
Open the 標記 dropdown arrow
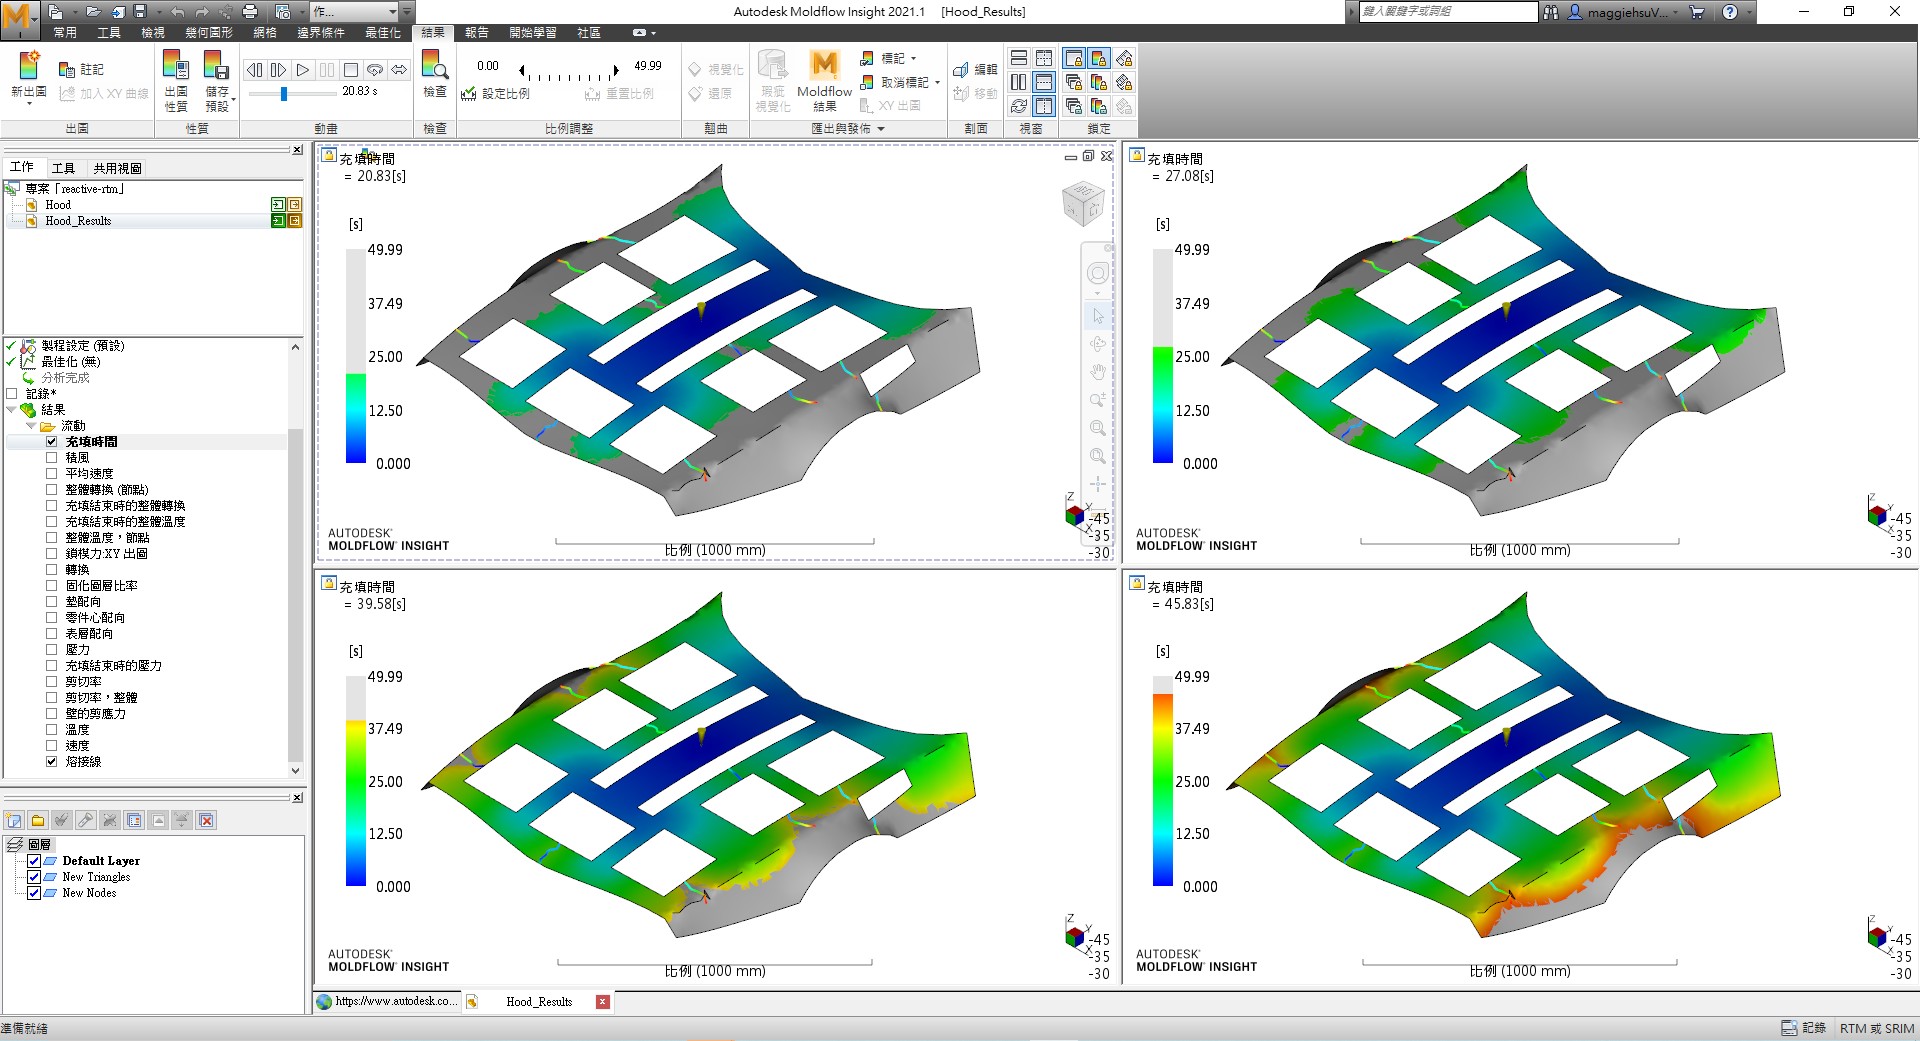(913, 58)
